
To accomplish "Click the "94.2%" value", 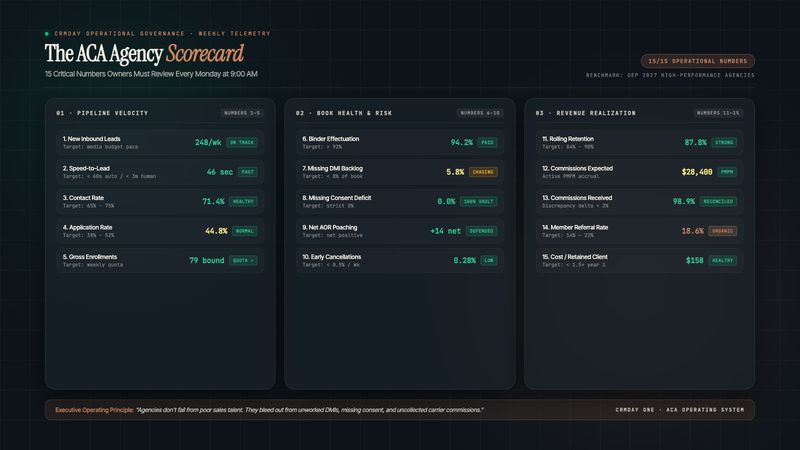I will 462,142.
